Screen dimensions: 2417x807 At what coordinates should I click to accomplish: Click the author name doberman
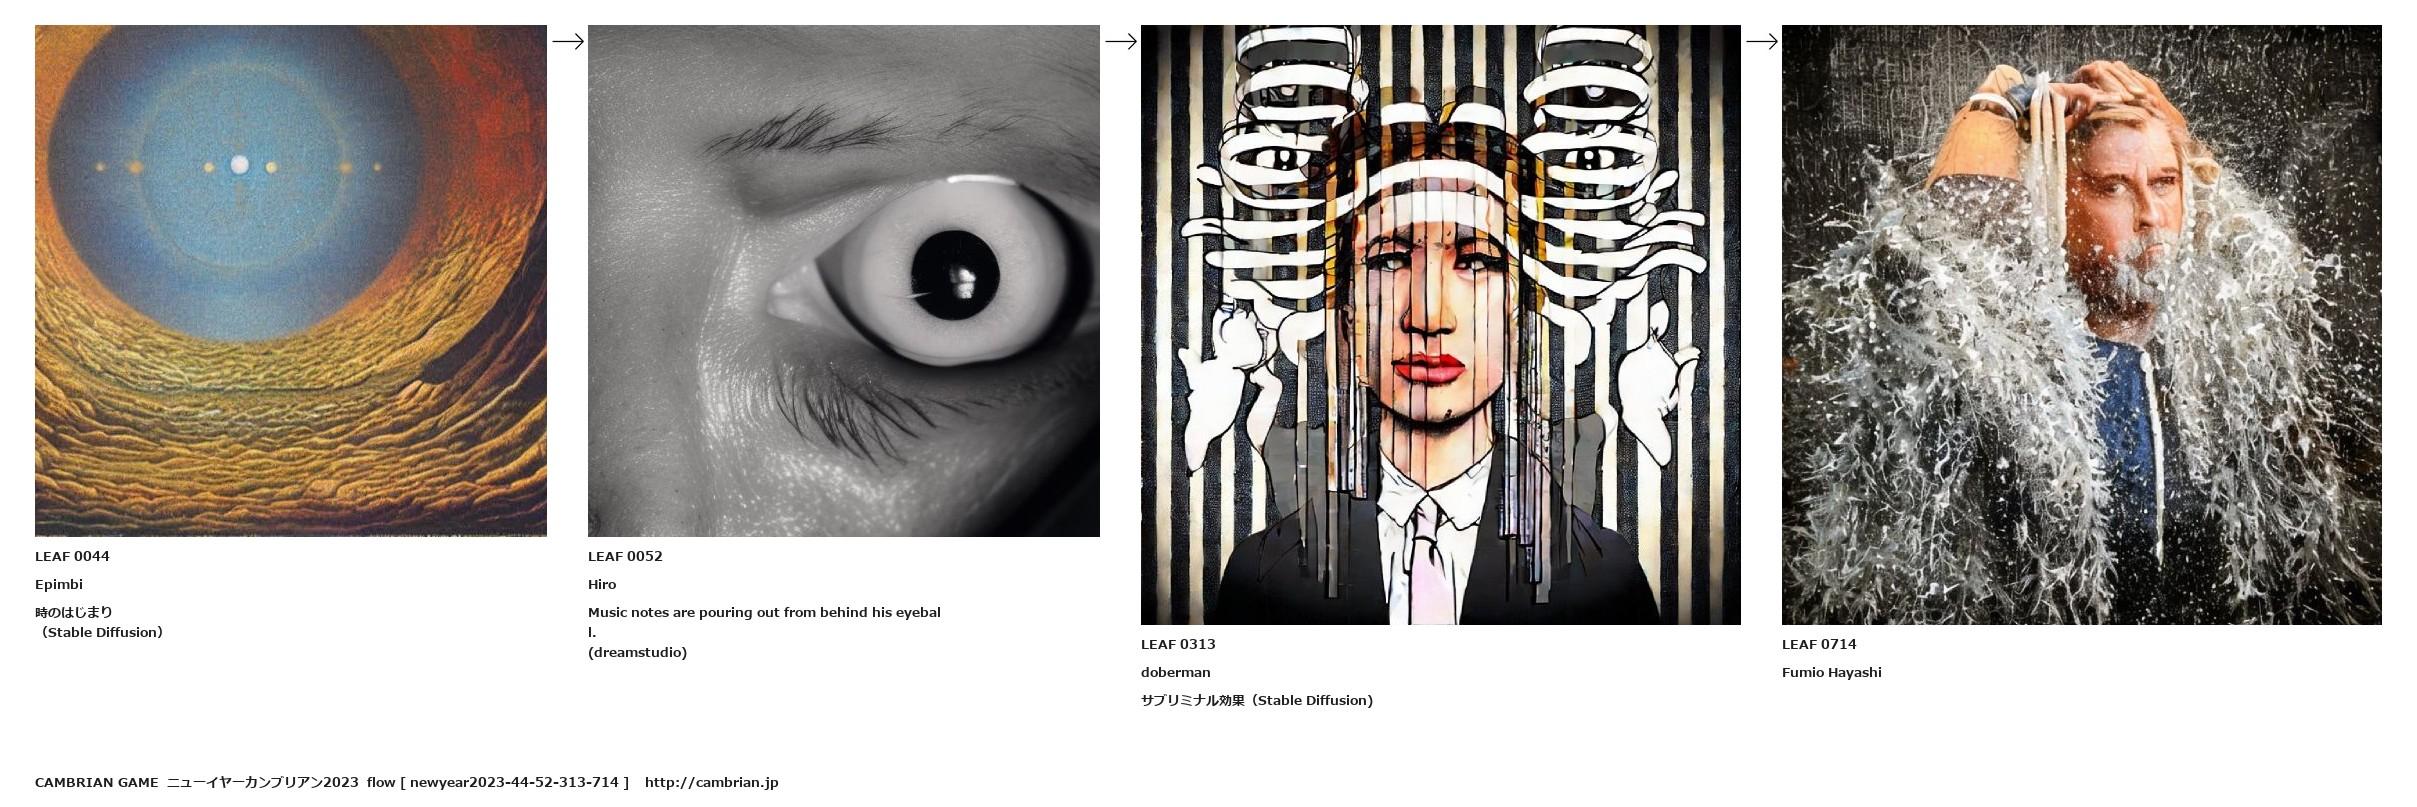pos(1176,672)
